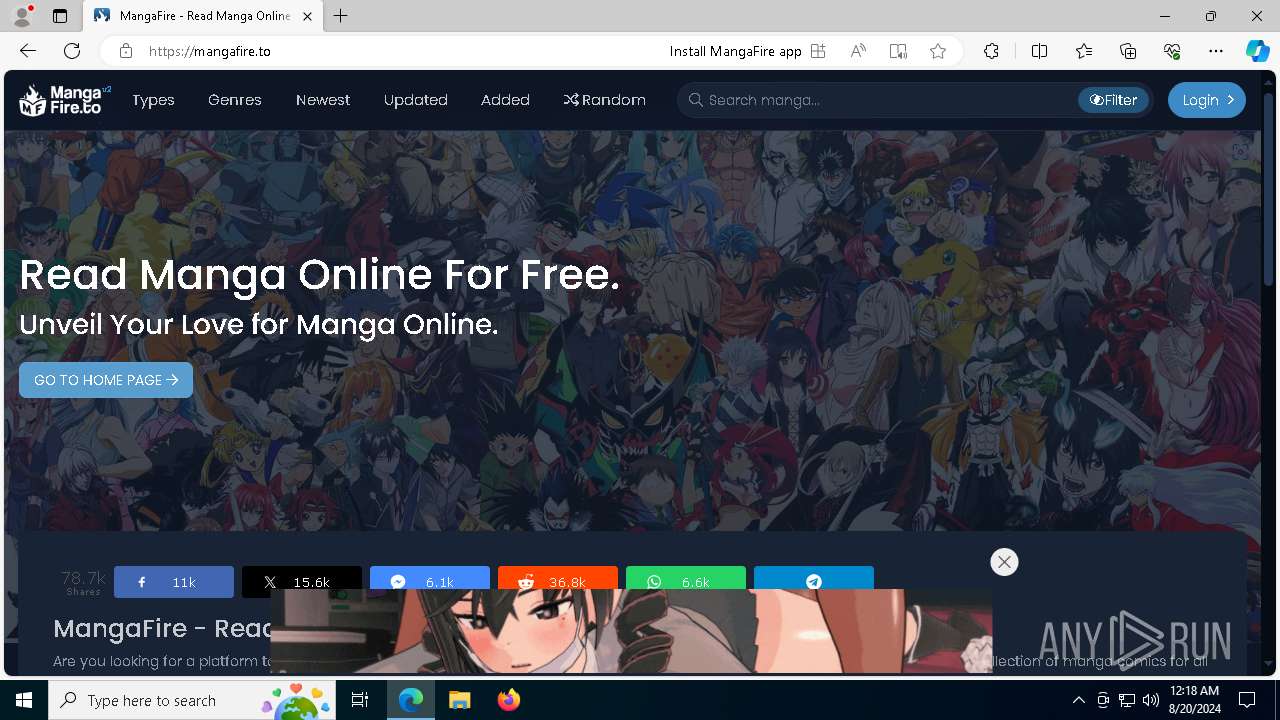Open a new browser tab
1280x720 pixels.
(x=341, y=16)
